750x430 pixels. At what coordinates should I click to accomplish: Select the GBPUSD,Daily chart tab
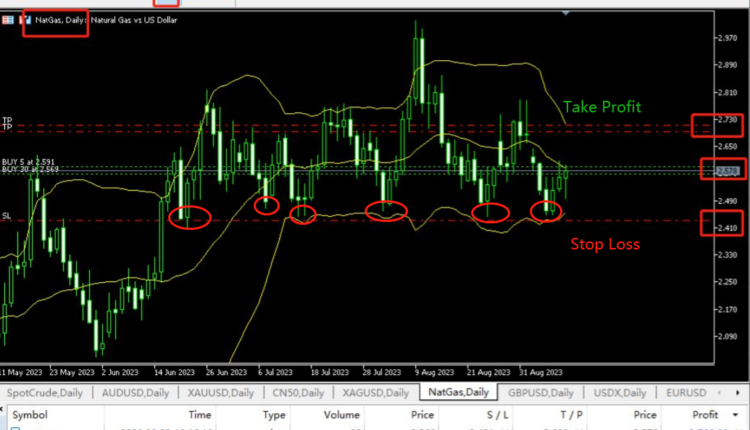pos(540,393)
